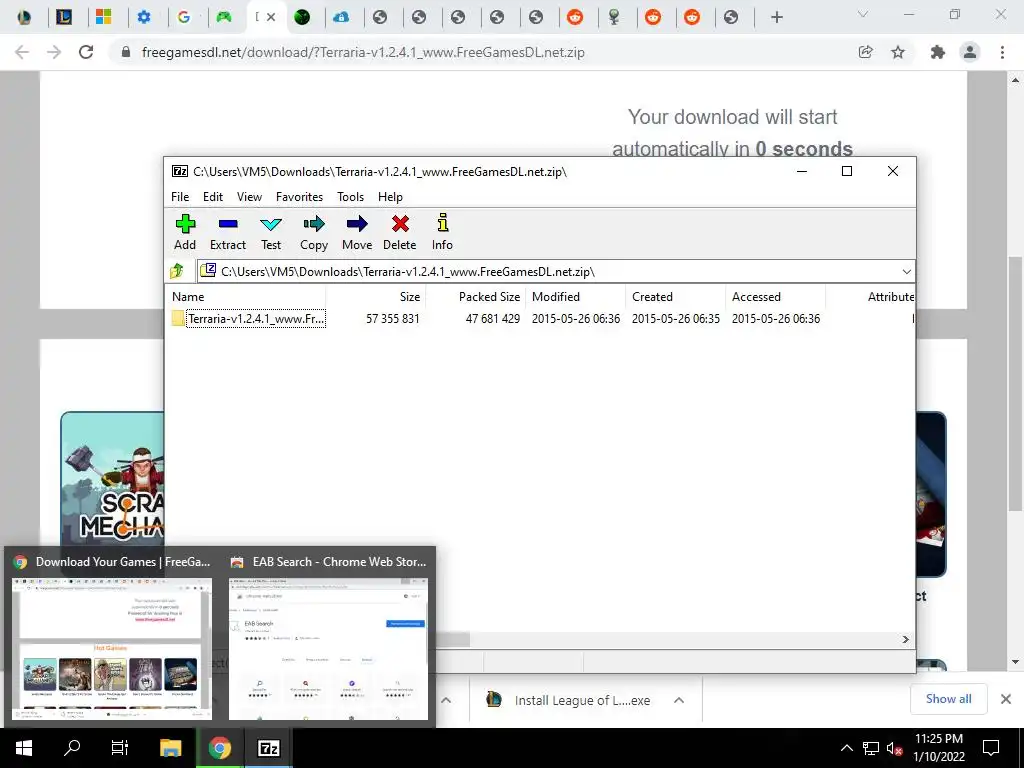The image size is (1024, 768).
Task: Click the Chrome address bar URL
Action: point(363,52)
